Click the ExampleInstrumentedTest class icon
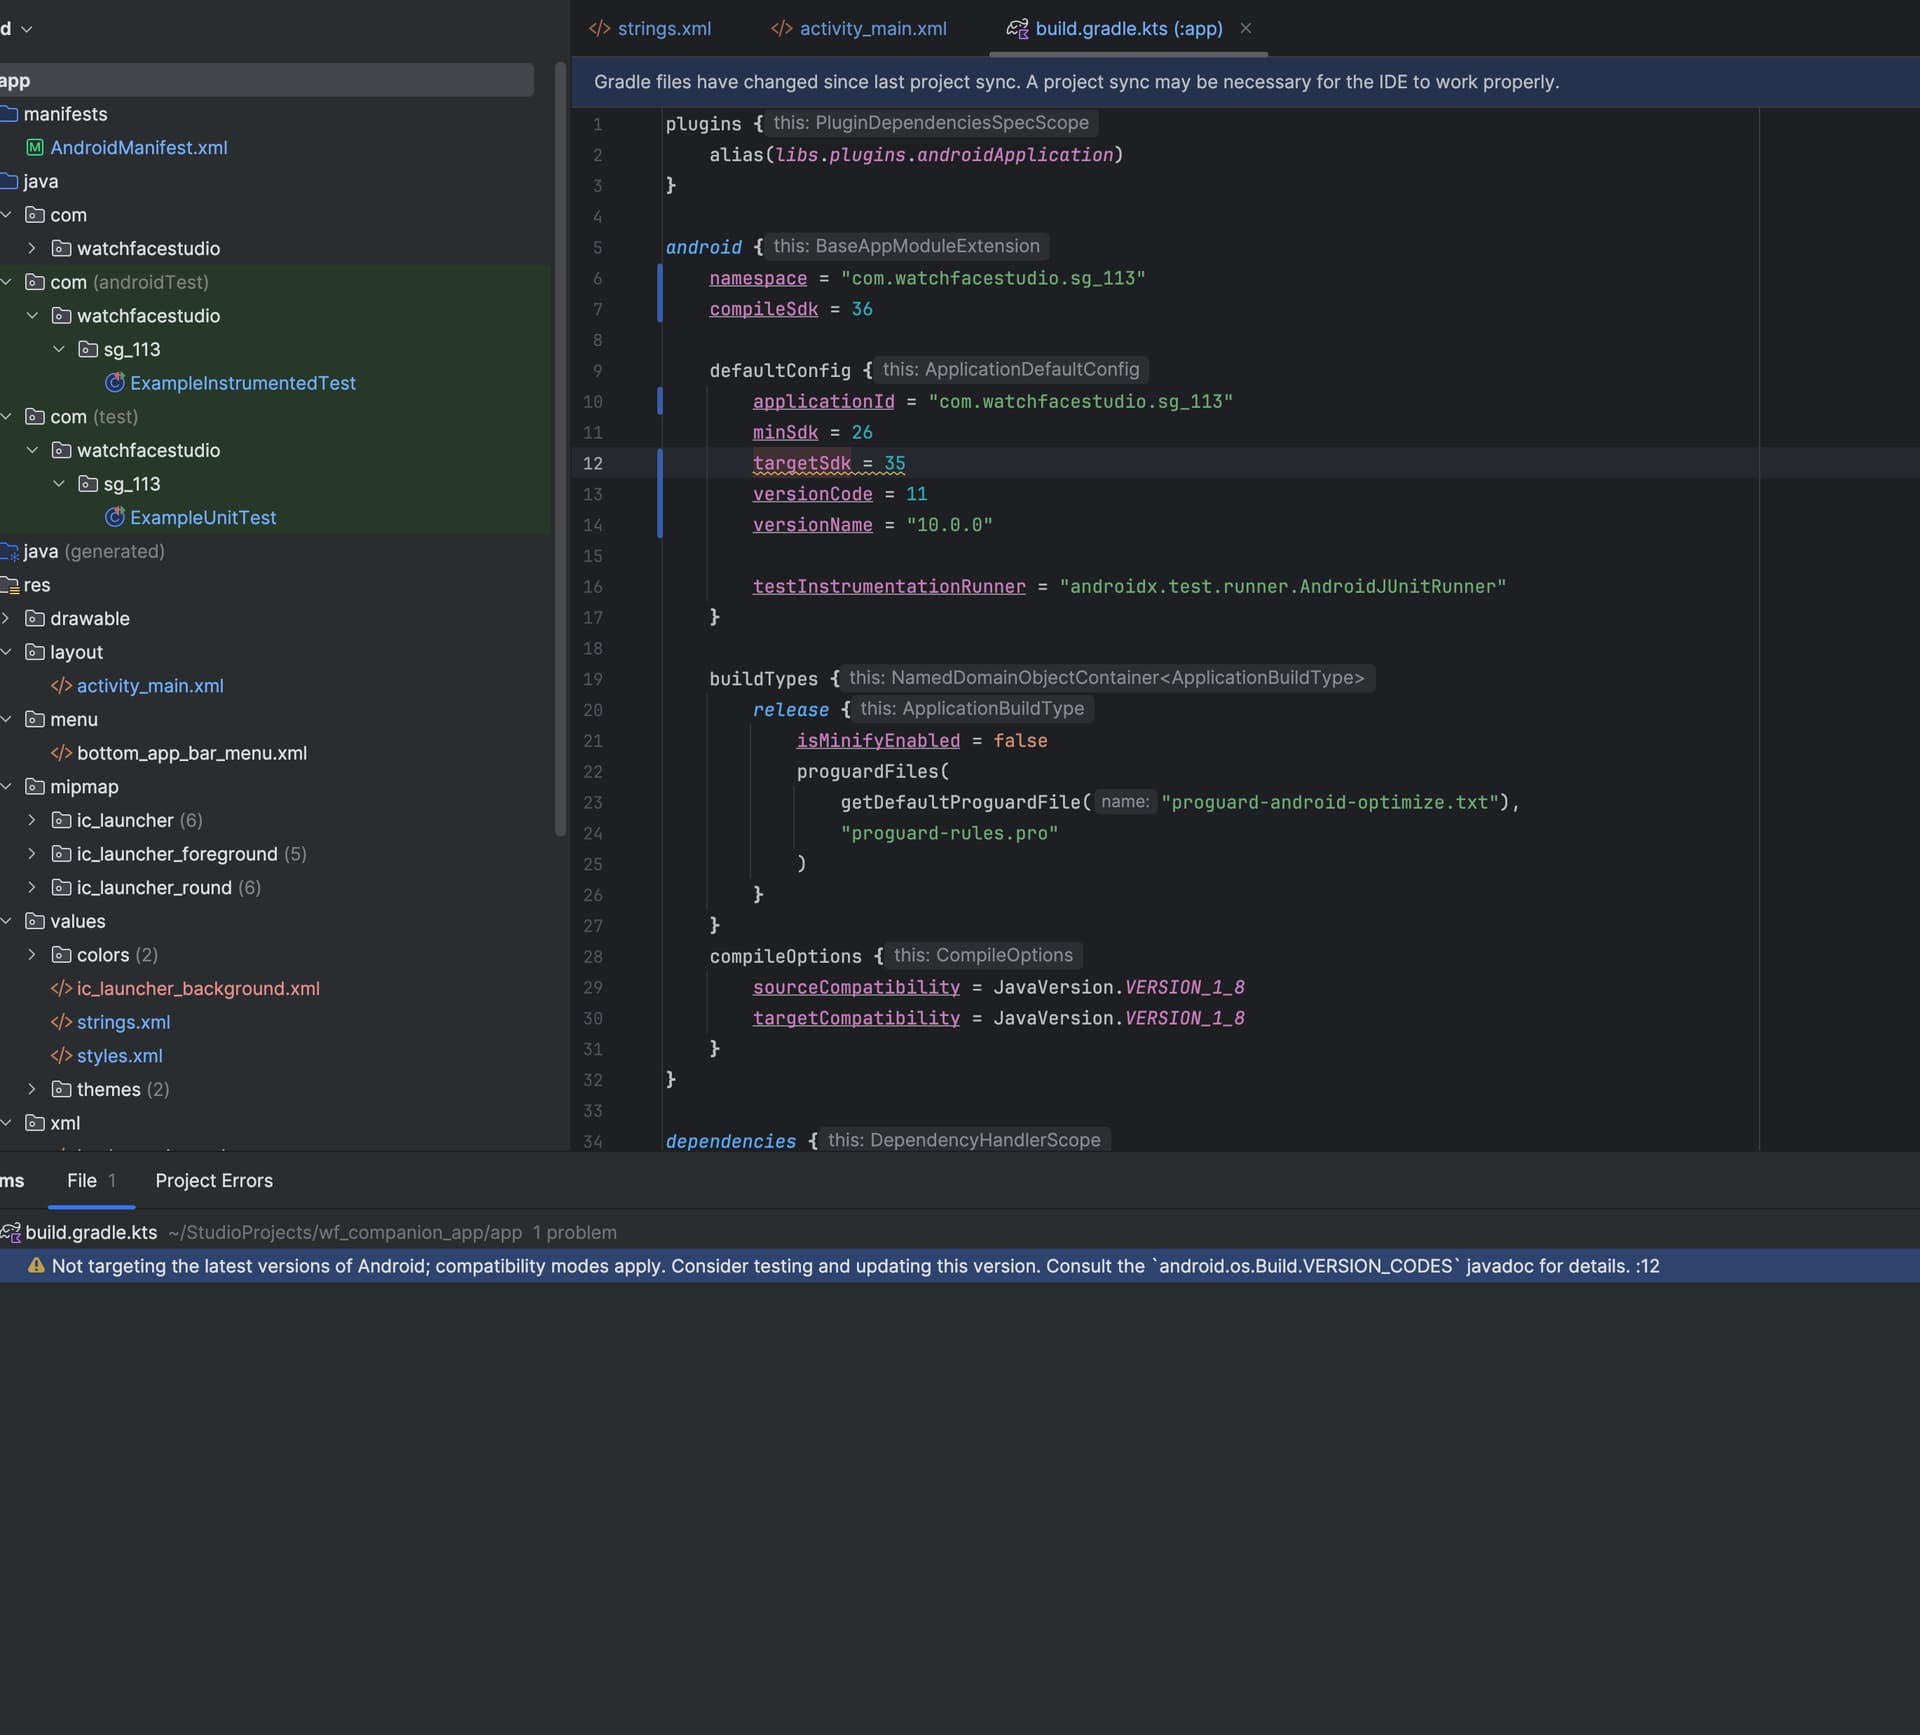 (115, 383)
